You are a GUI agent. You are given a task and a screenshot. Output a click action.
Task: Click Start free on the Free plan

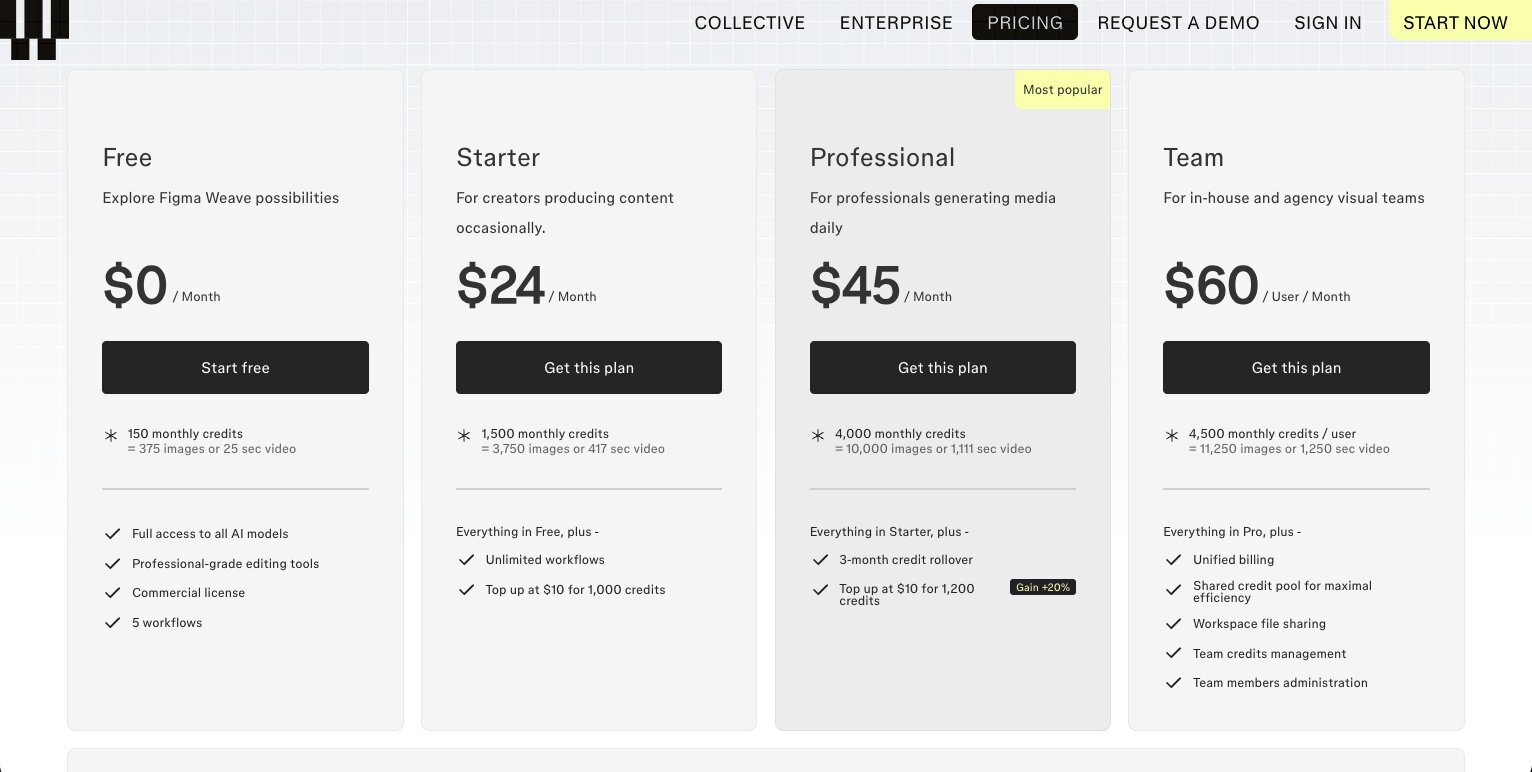click(x=235, y=367)
